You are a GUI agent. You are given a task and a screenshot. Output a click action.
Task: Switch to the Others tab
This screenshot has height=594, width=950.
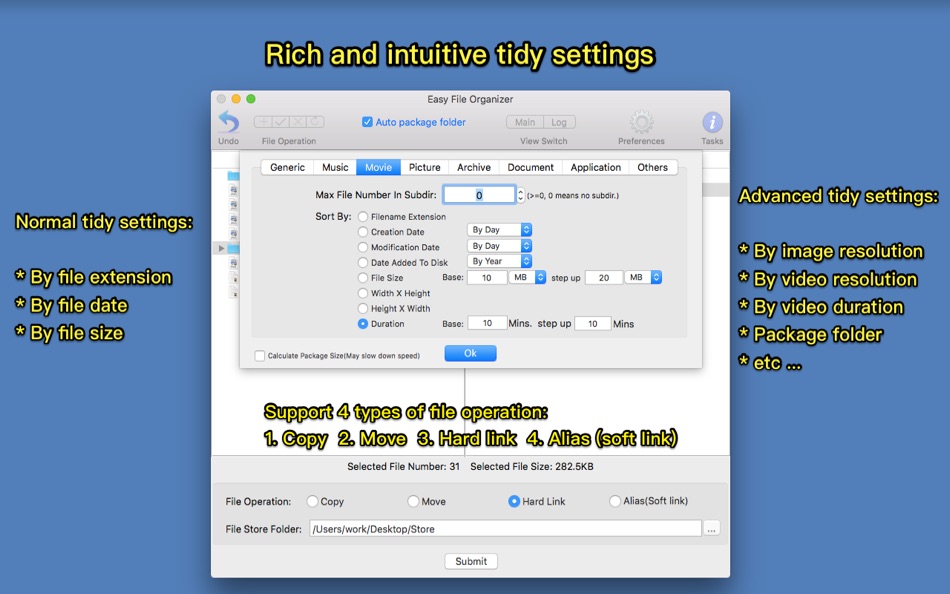click(653, 167)
